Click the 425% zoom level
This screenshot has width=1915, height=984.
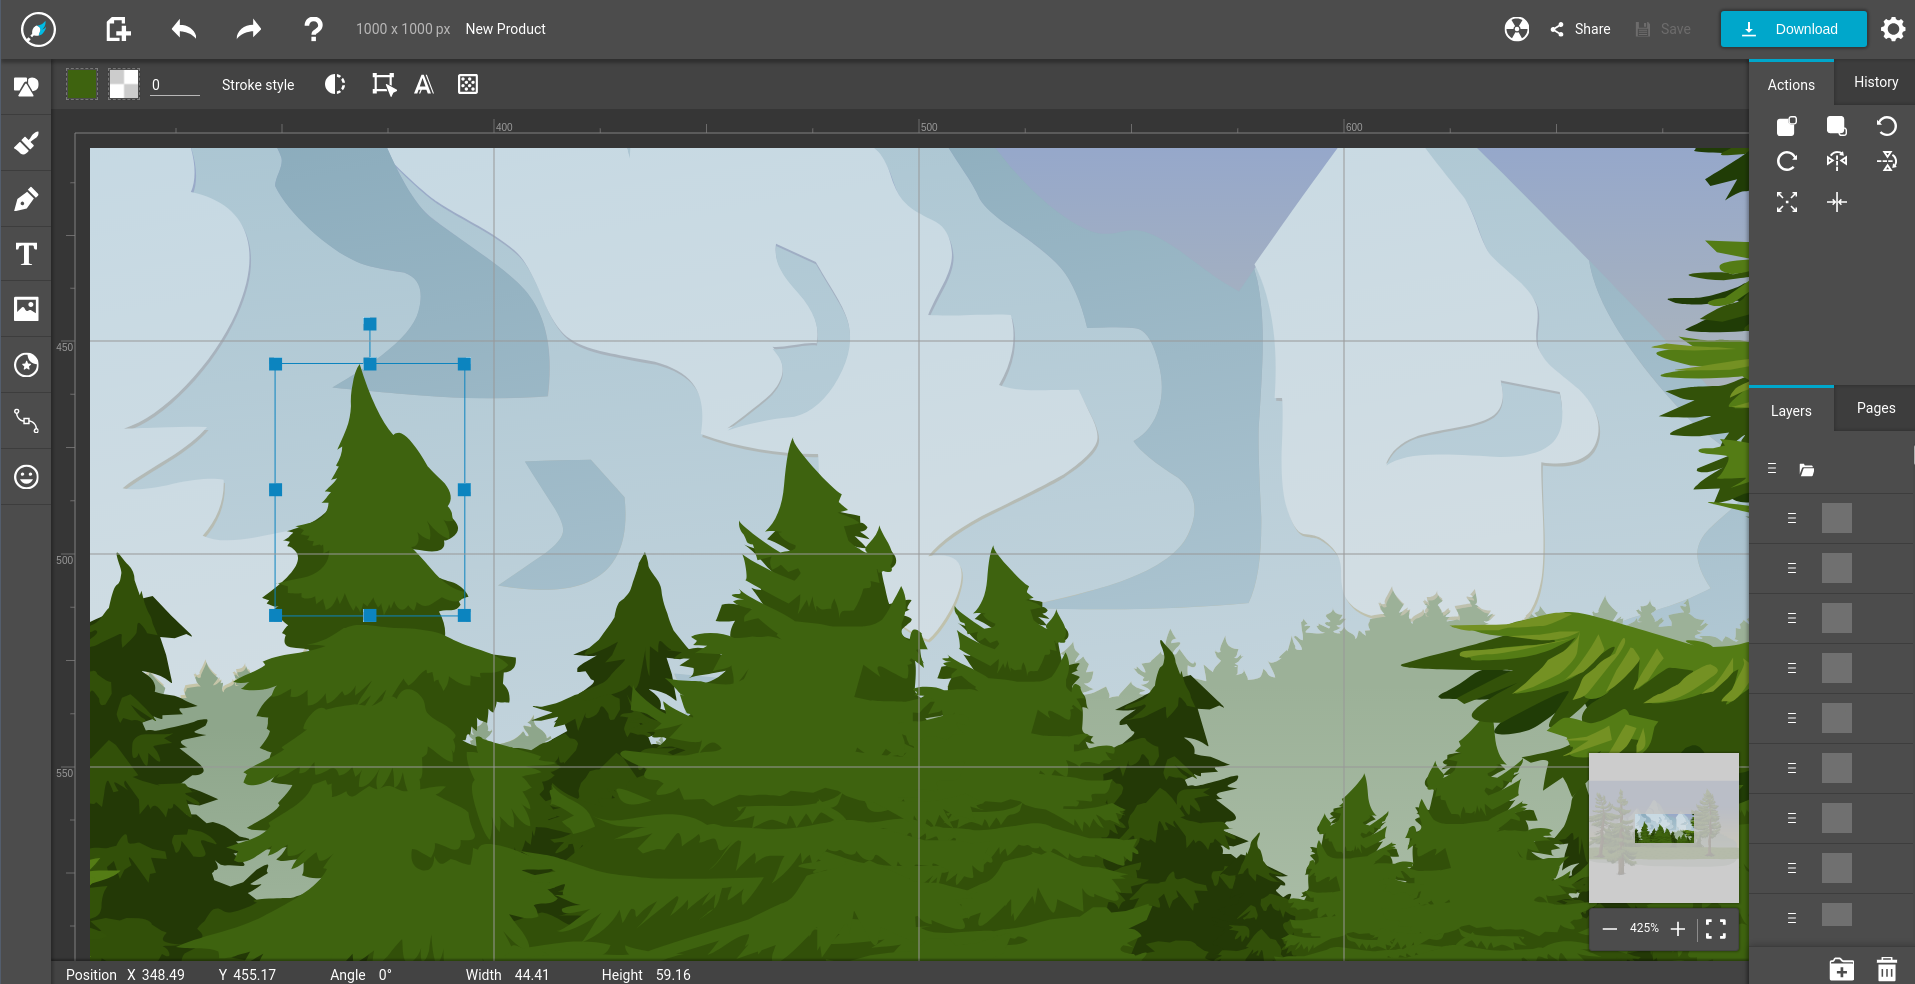click(1644, 928)
